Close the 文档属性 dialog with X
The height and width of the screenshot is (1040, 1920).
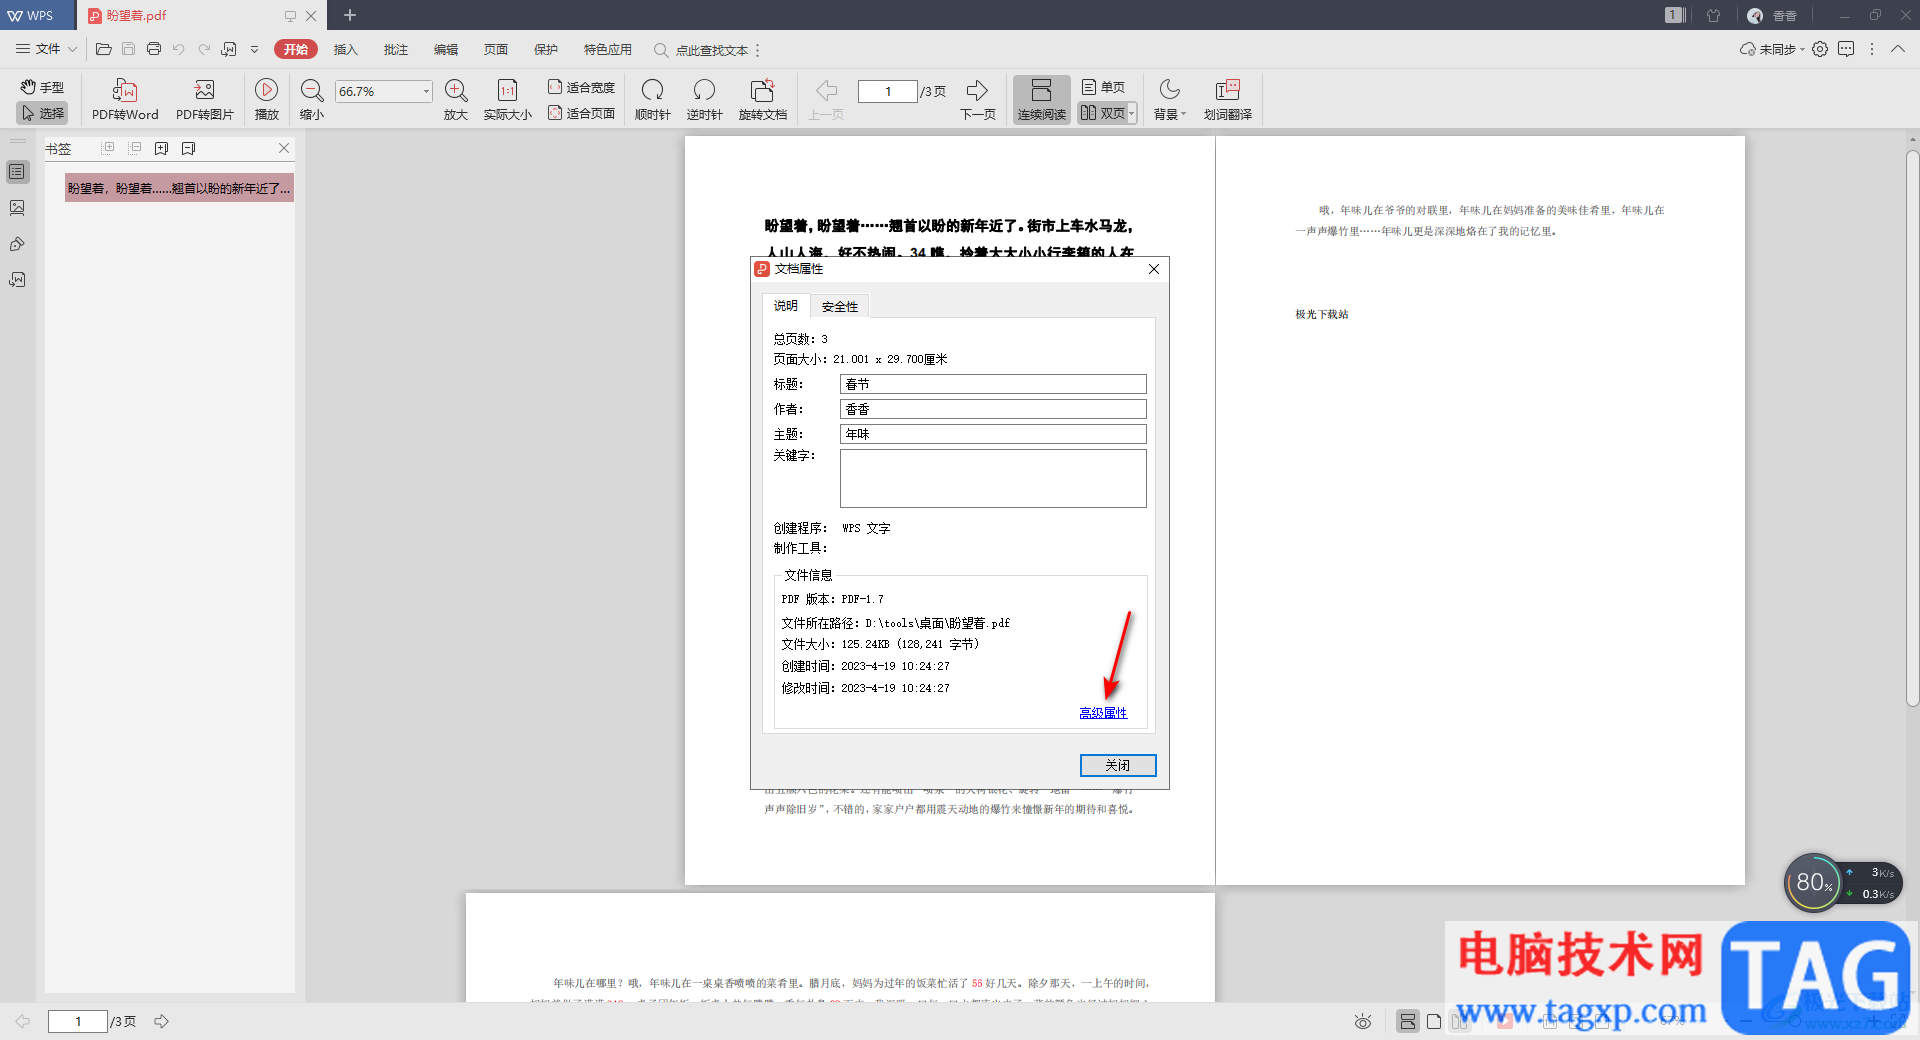pos(1154,269)
